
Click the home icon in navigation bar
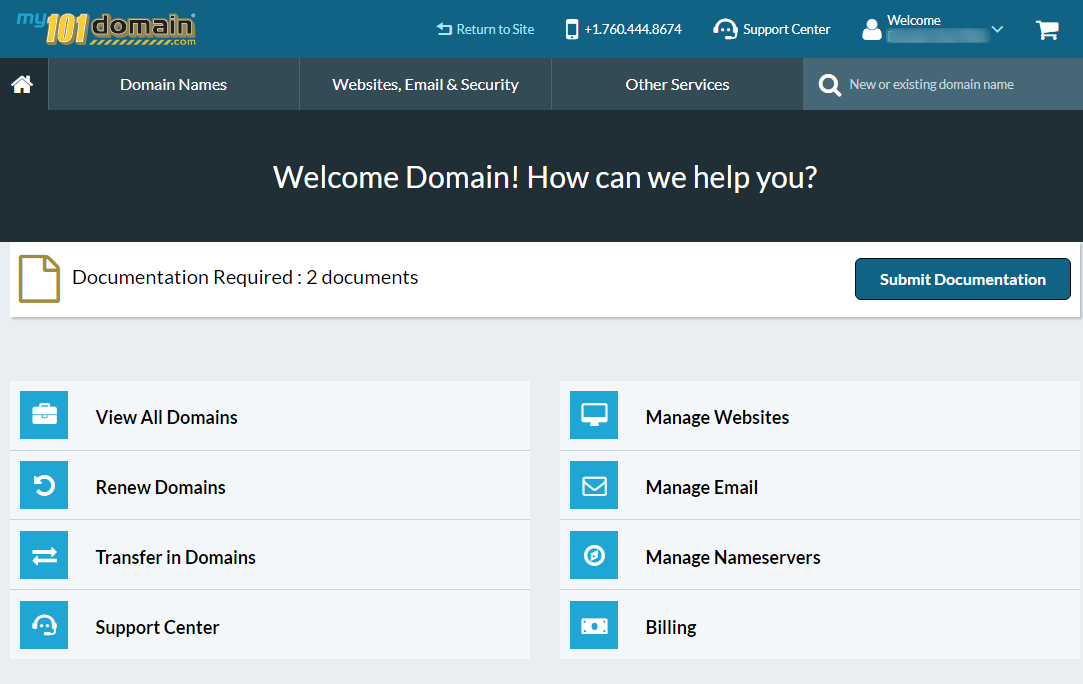[23, 85]
